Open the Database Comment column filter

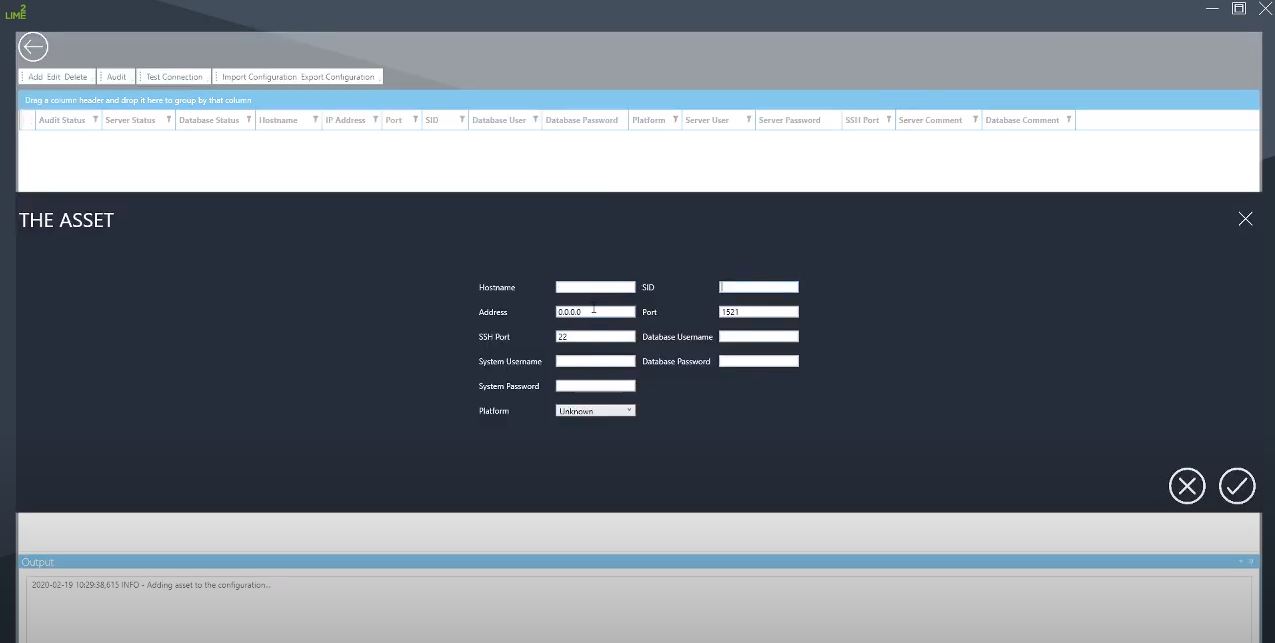pyautogui.click(x=1069, y=120)
